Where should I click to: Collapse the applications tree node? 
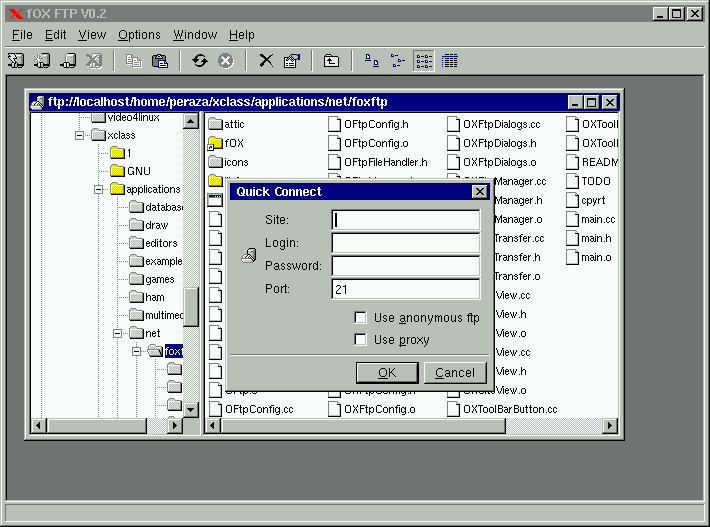[x=98, y=189]
